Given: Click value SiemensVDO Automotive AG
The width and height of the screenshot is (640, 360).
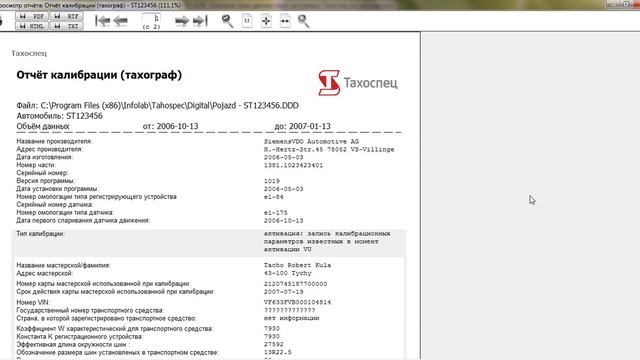Looking at the screenshot, I should [x=311, y=142].
